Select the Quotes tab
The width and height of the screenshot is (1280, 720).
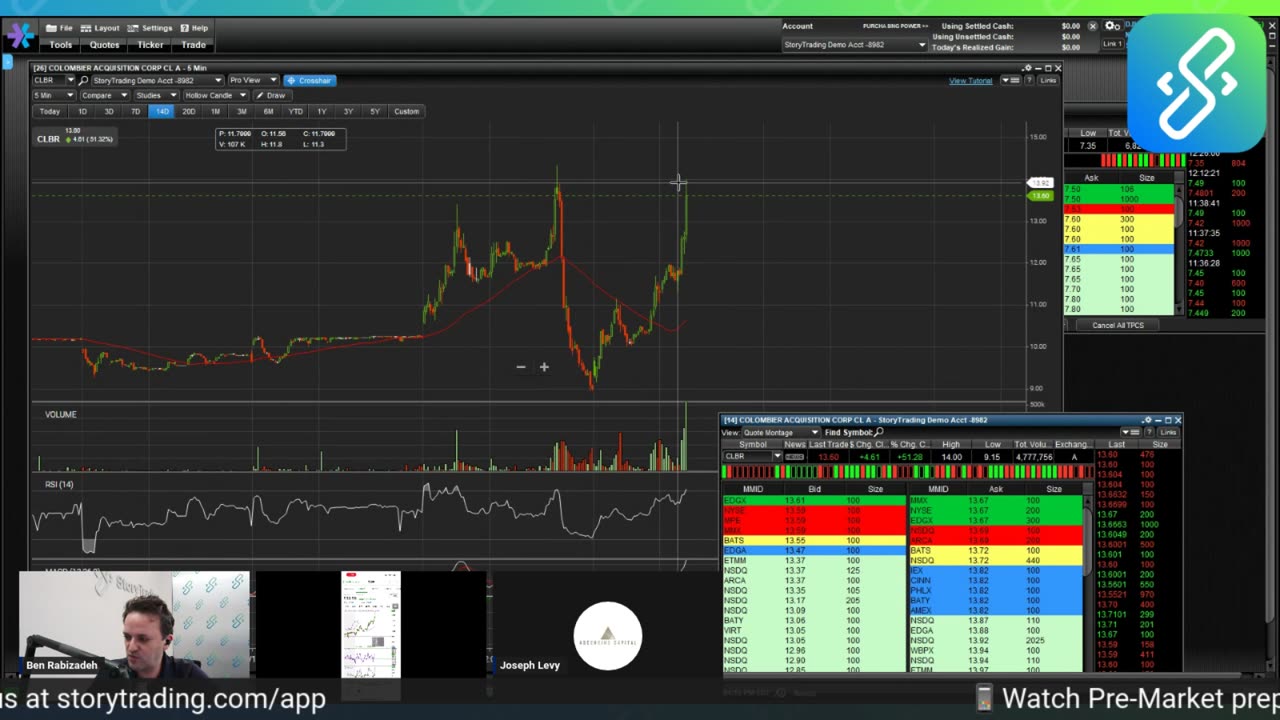point(105,45)
